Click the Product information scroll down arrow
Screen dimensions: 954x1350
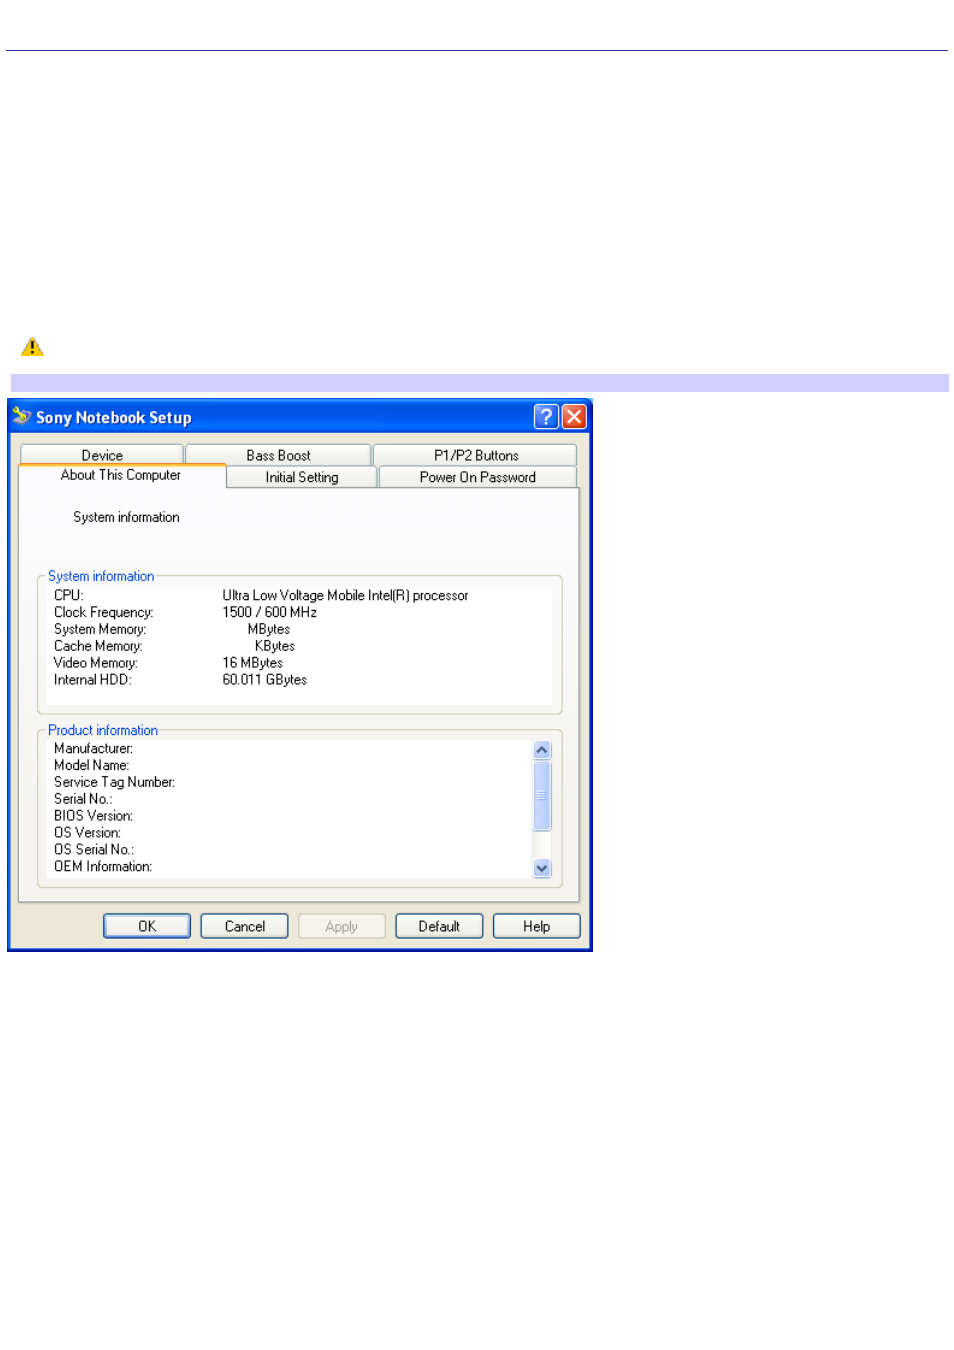542,868
